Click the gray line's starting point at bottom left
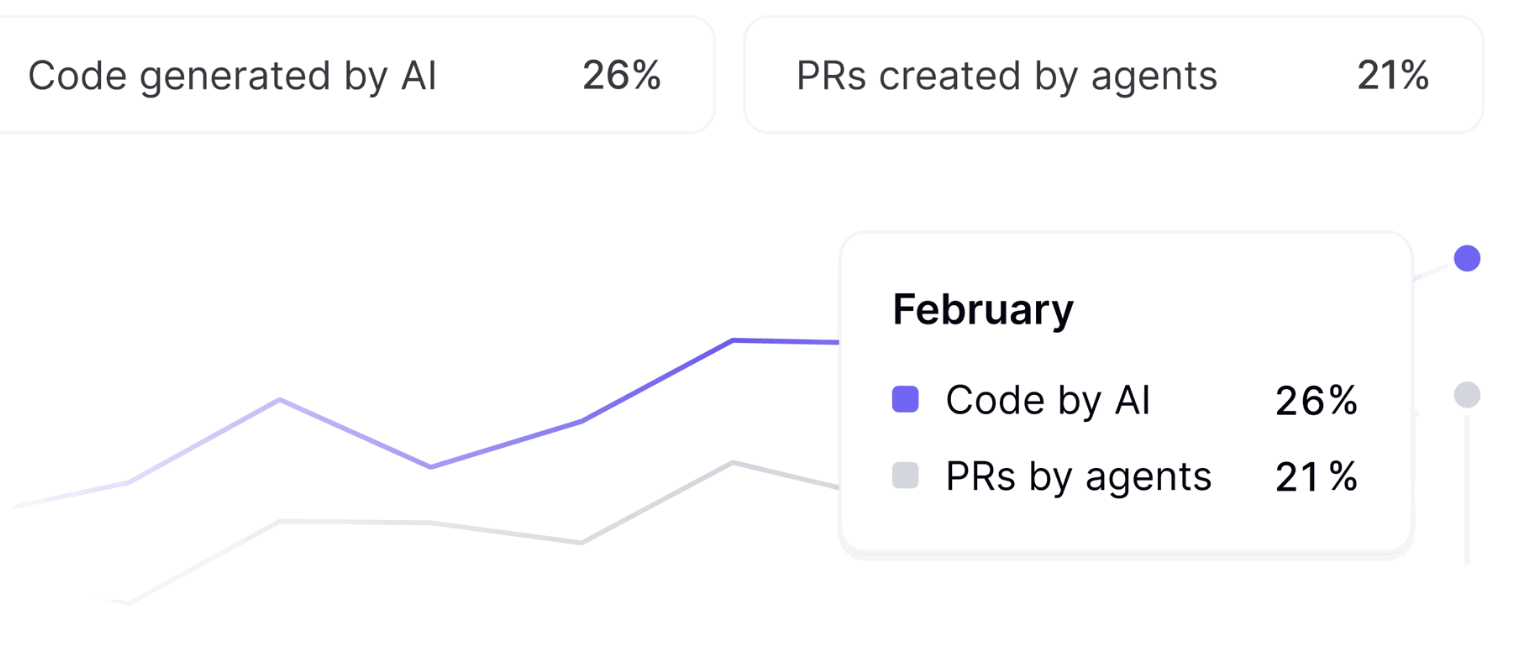The height and width of the screenshot is (656, 1531). (x=127, y=603)
